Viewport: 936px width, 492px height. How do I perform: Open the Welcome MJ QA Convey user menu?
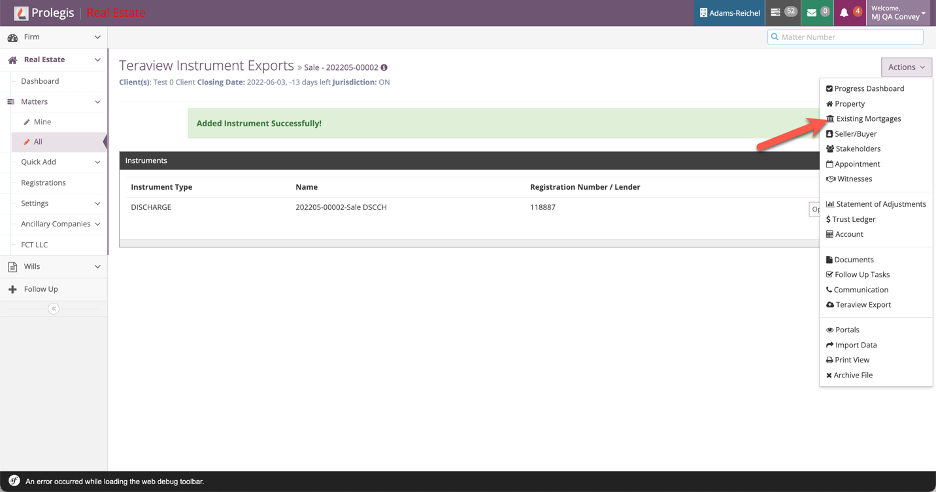(x=899, y=13)
